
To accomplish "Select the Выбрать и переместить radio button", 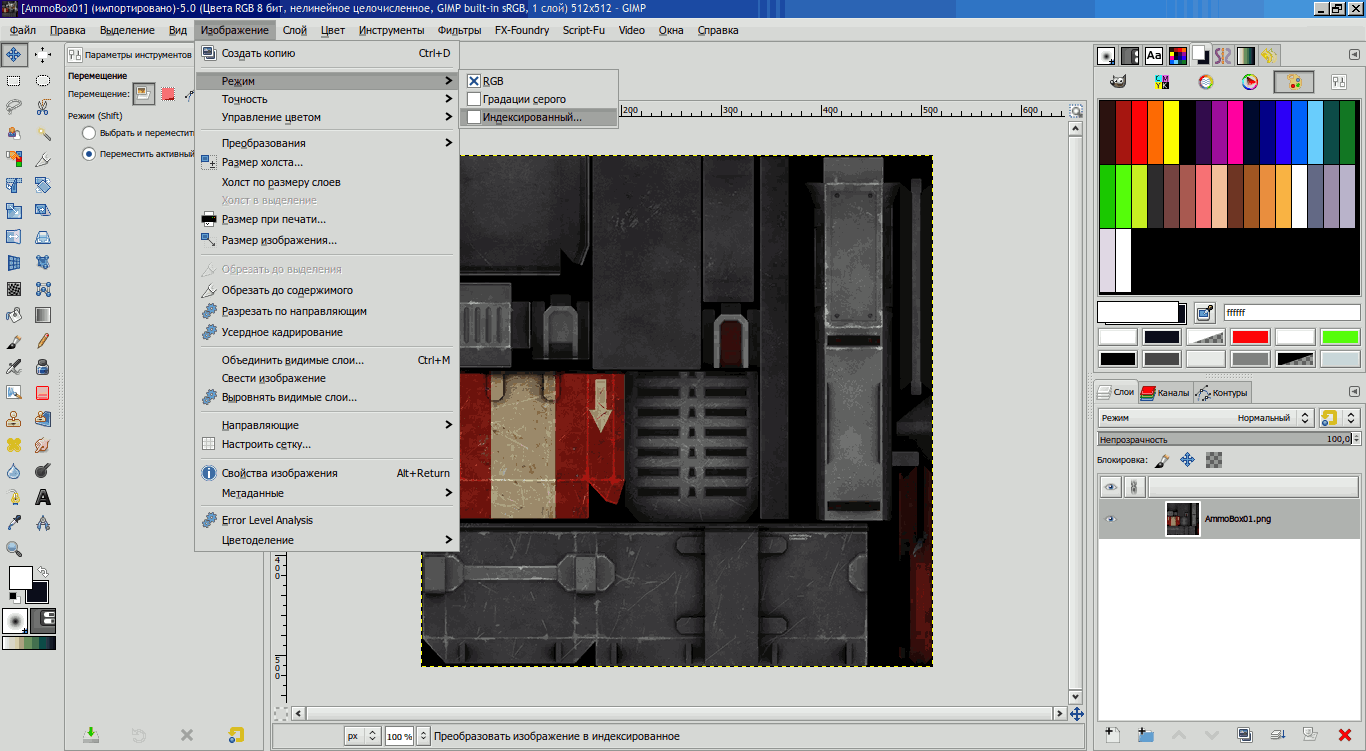I will click(x=89, y=132).
